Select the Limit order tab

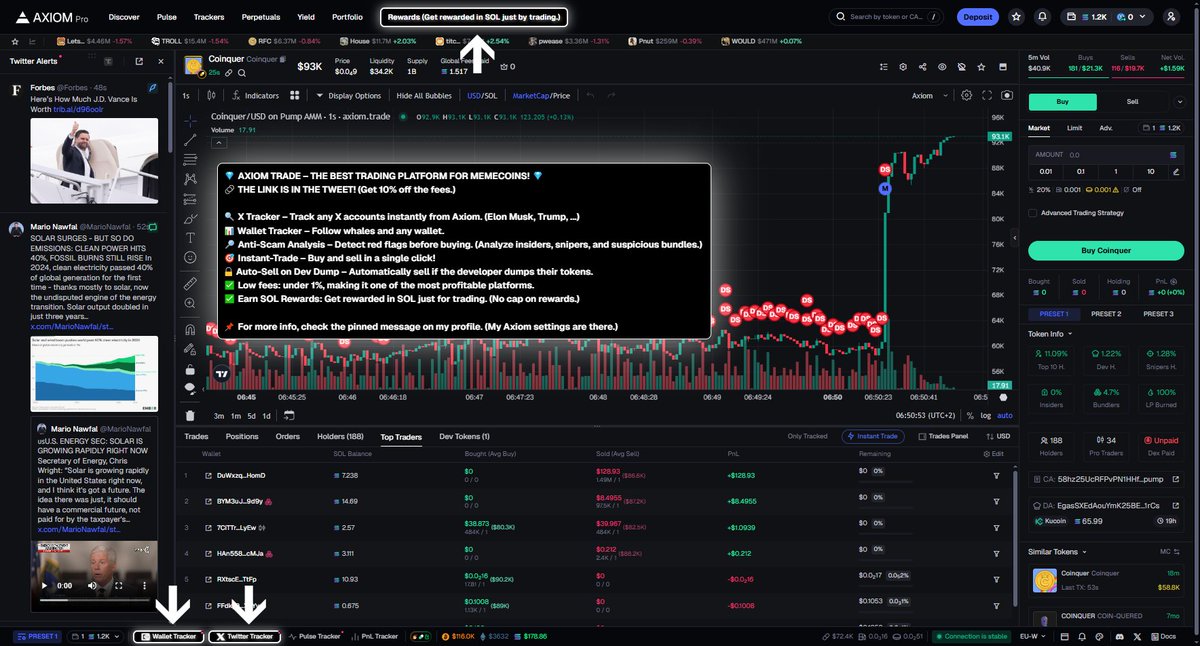[1074, 128]
